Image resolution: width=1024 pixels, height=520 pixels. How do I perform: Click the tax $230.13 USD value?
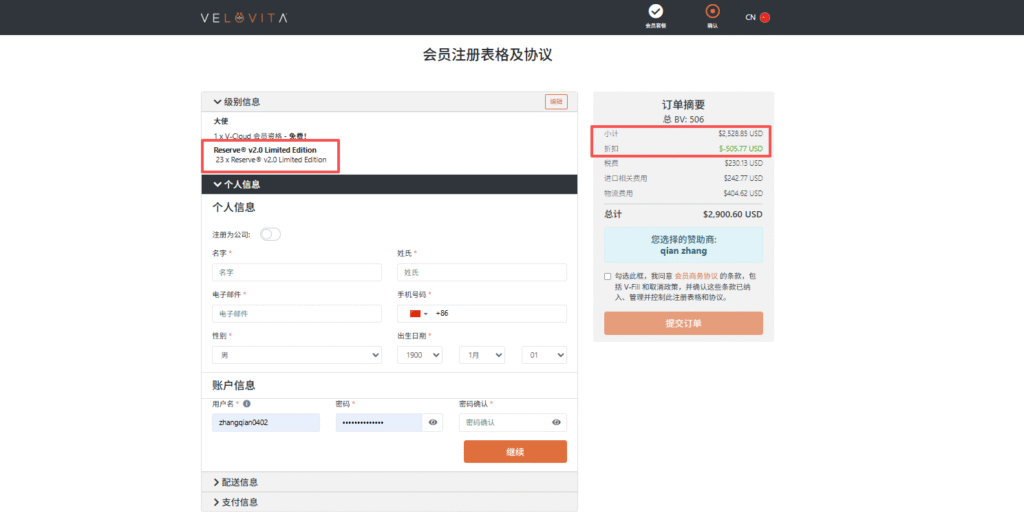(x=744, y=163)
